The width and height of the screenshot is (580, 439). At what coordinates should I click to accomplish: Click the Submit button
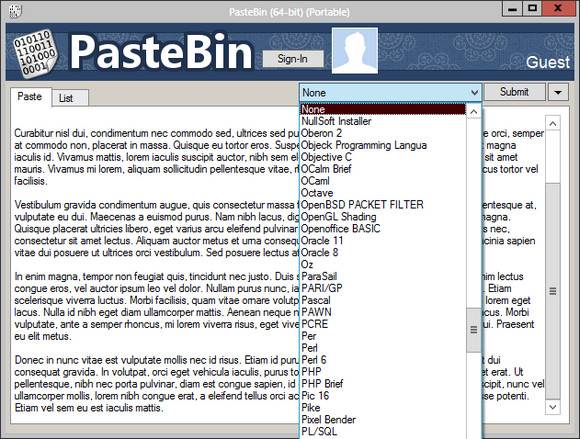coord(514,92)
